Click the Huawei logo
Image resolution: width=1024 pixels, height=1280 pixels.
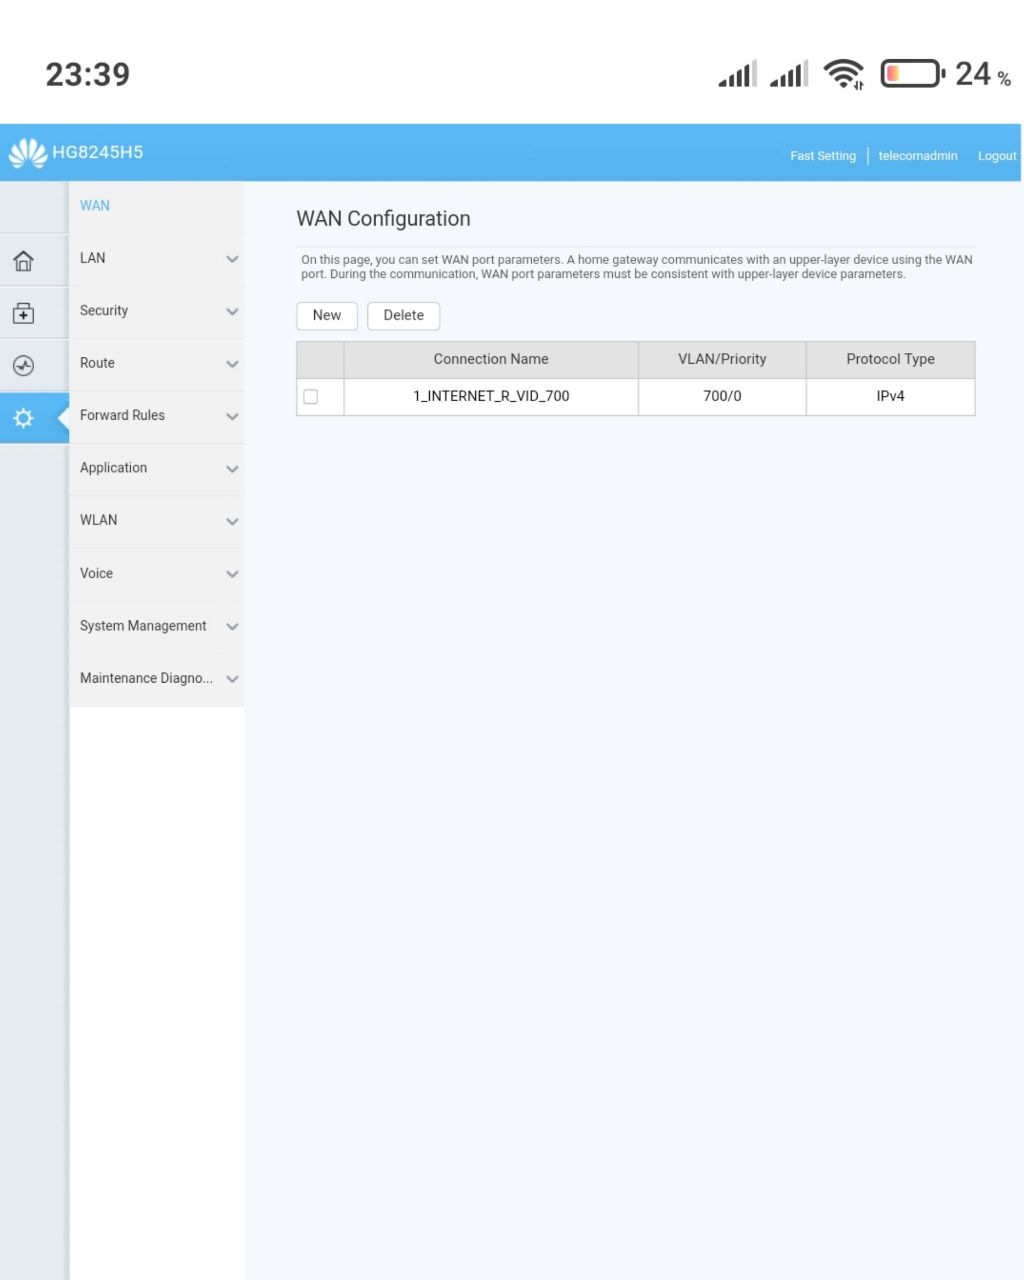(28, 153)
